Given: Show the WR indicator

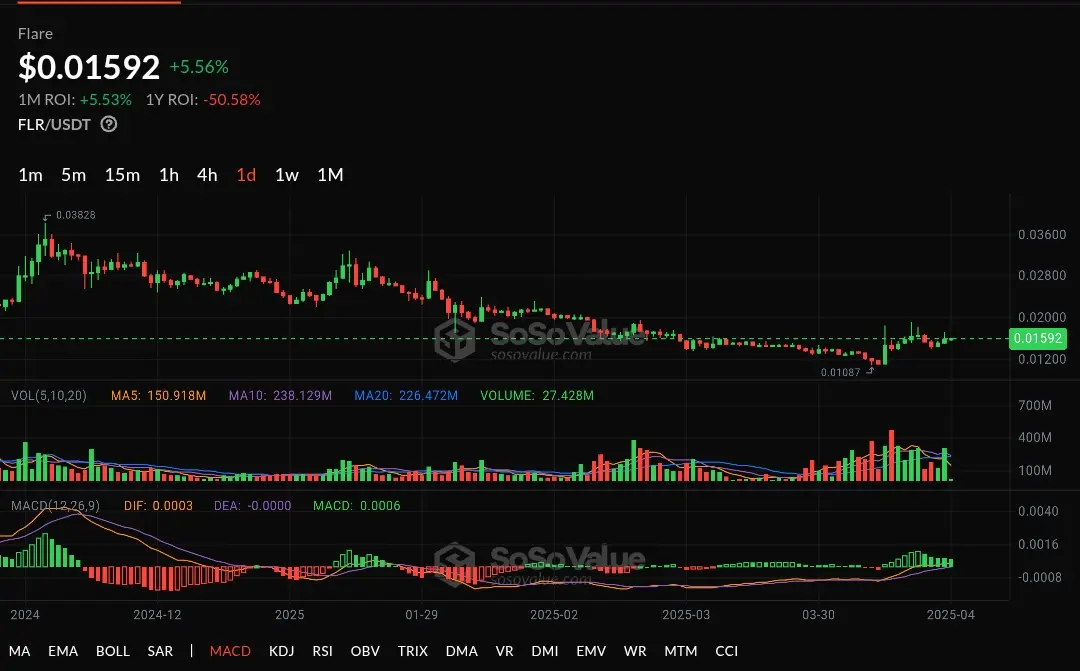Looking at the screenshot, I should pos(635,651).
